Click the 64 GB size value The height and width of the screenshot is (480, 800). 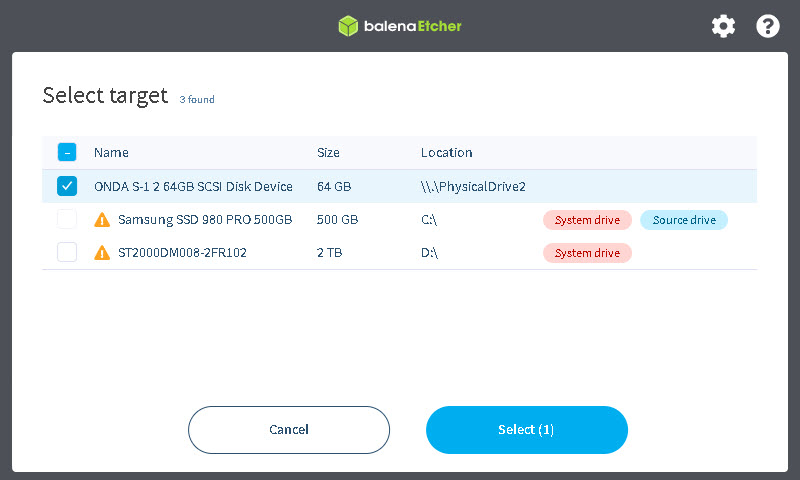tap(334, 187)
